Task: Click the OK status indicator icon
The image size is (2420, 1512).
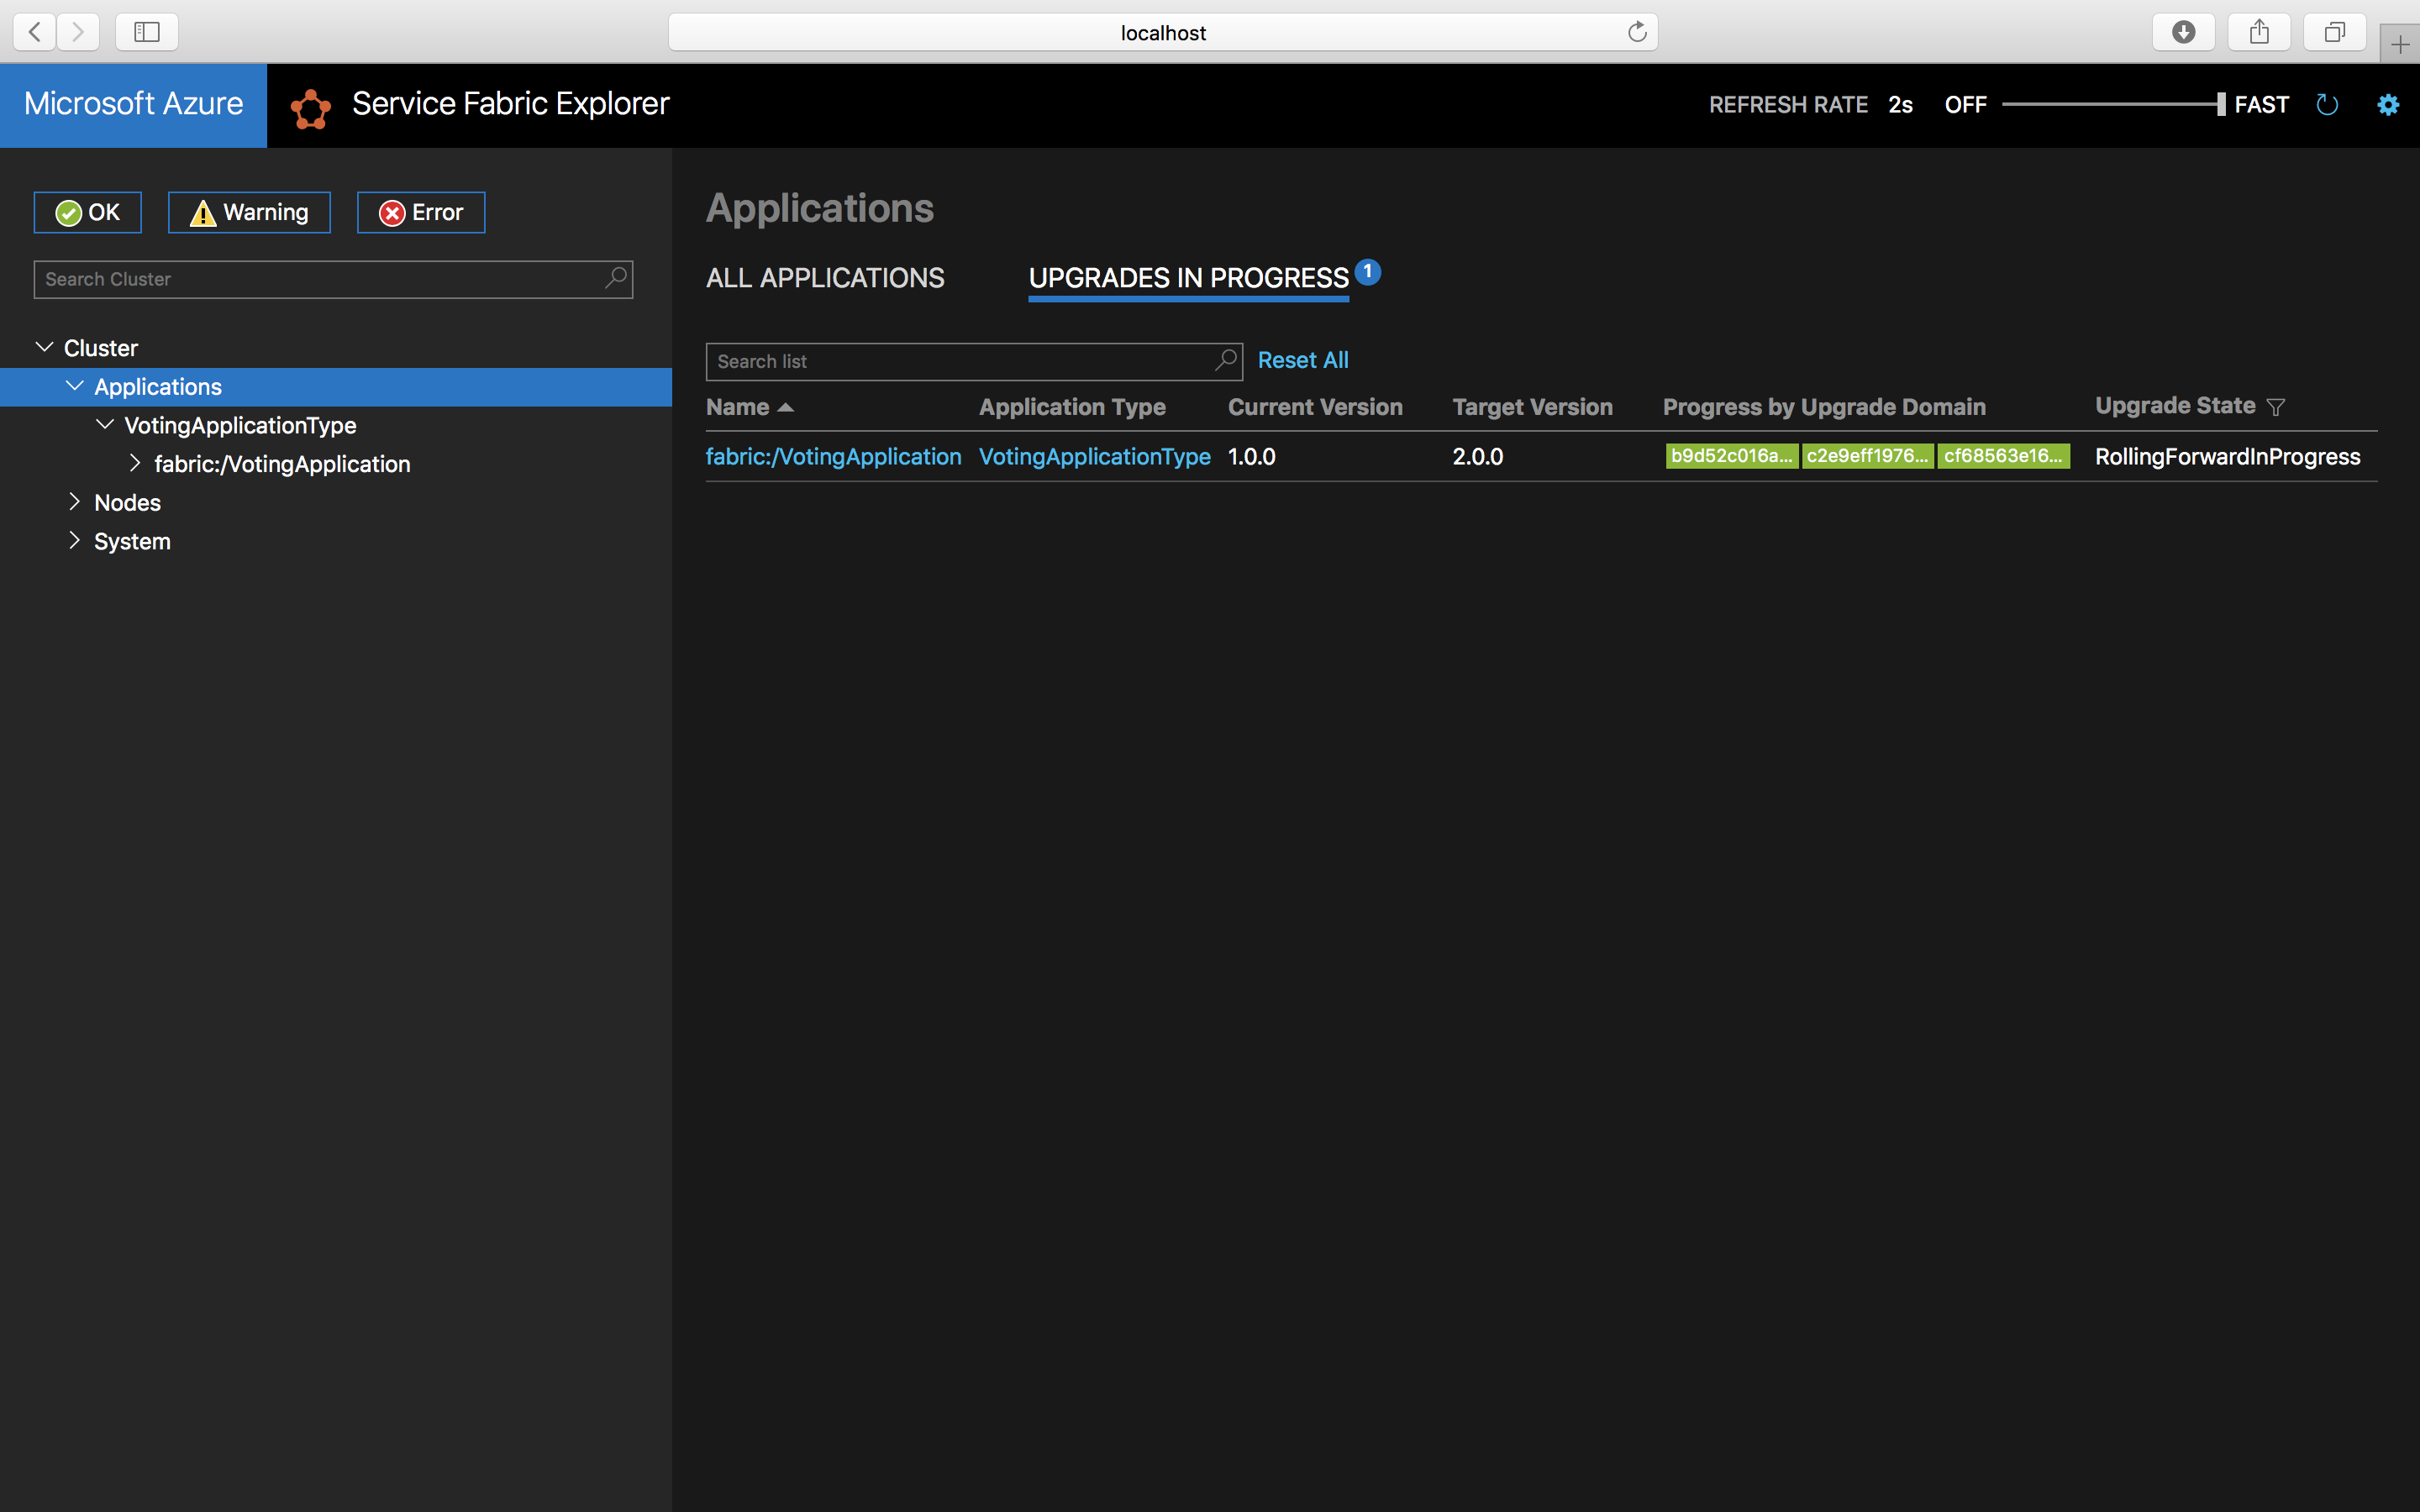Action: (x=70, y=211)
